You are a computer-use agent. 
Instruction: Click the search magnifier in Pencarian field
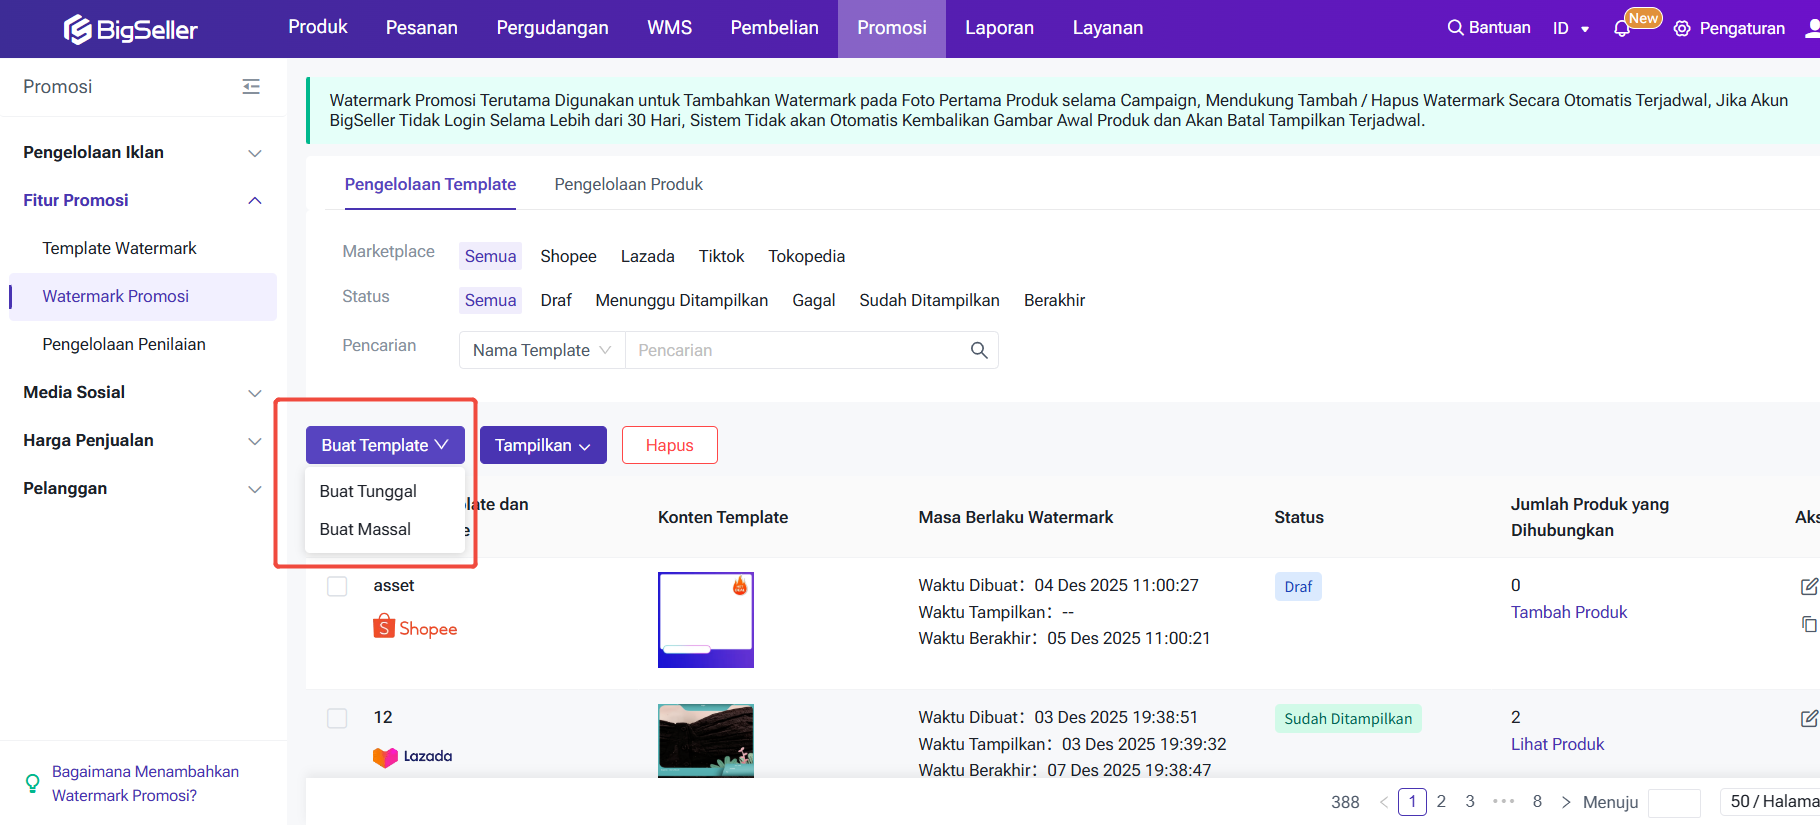coord(979,350)
